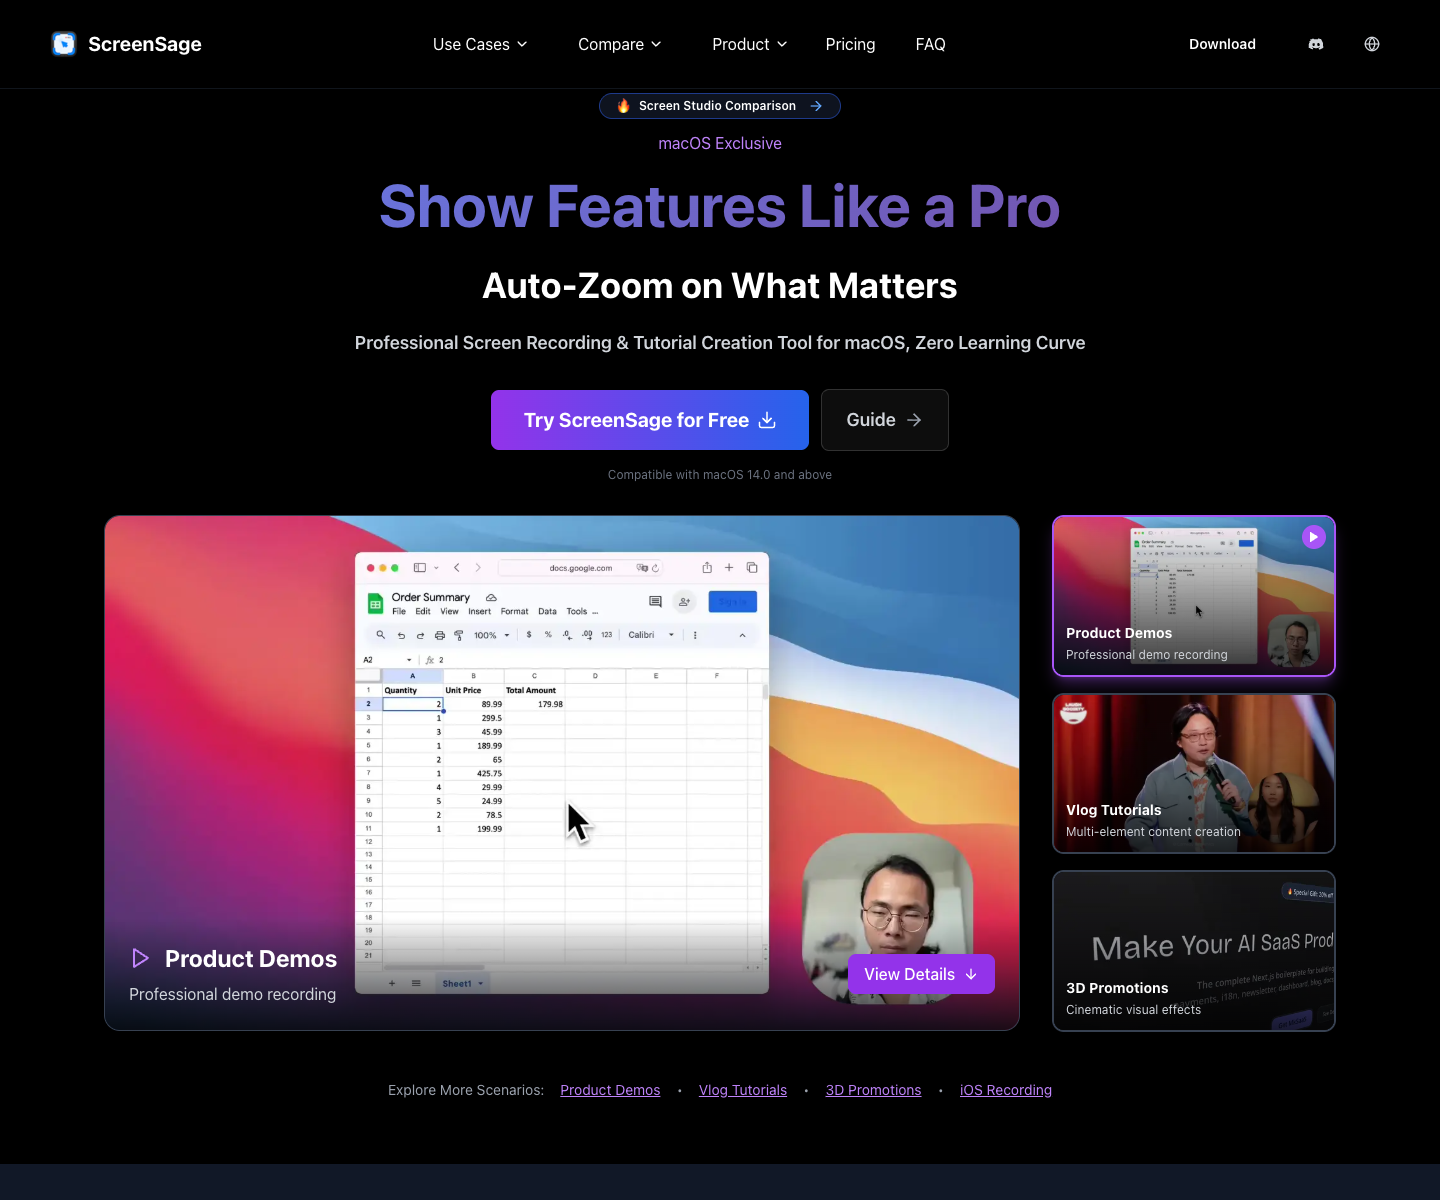Image resolution: width=1440 pixels, height=1200 pixels.
Task: Select the Product Demos thumbnail card
Action: pyautogui.click(x=1194, y=596)
